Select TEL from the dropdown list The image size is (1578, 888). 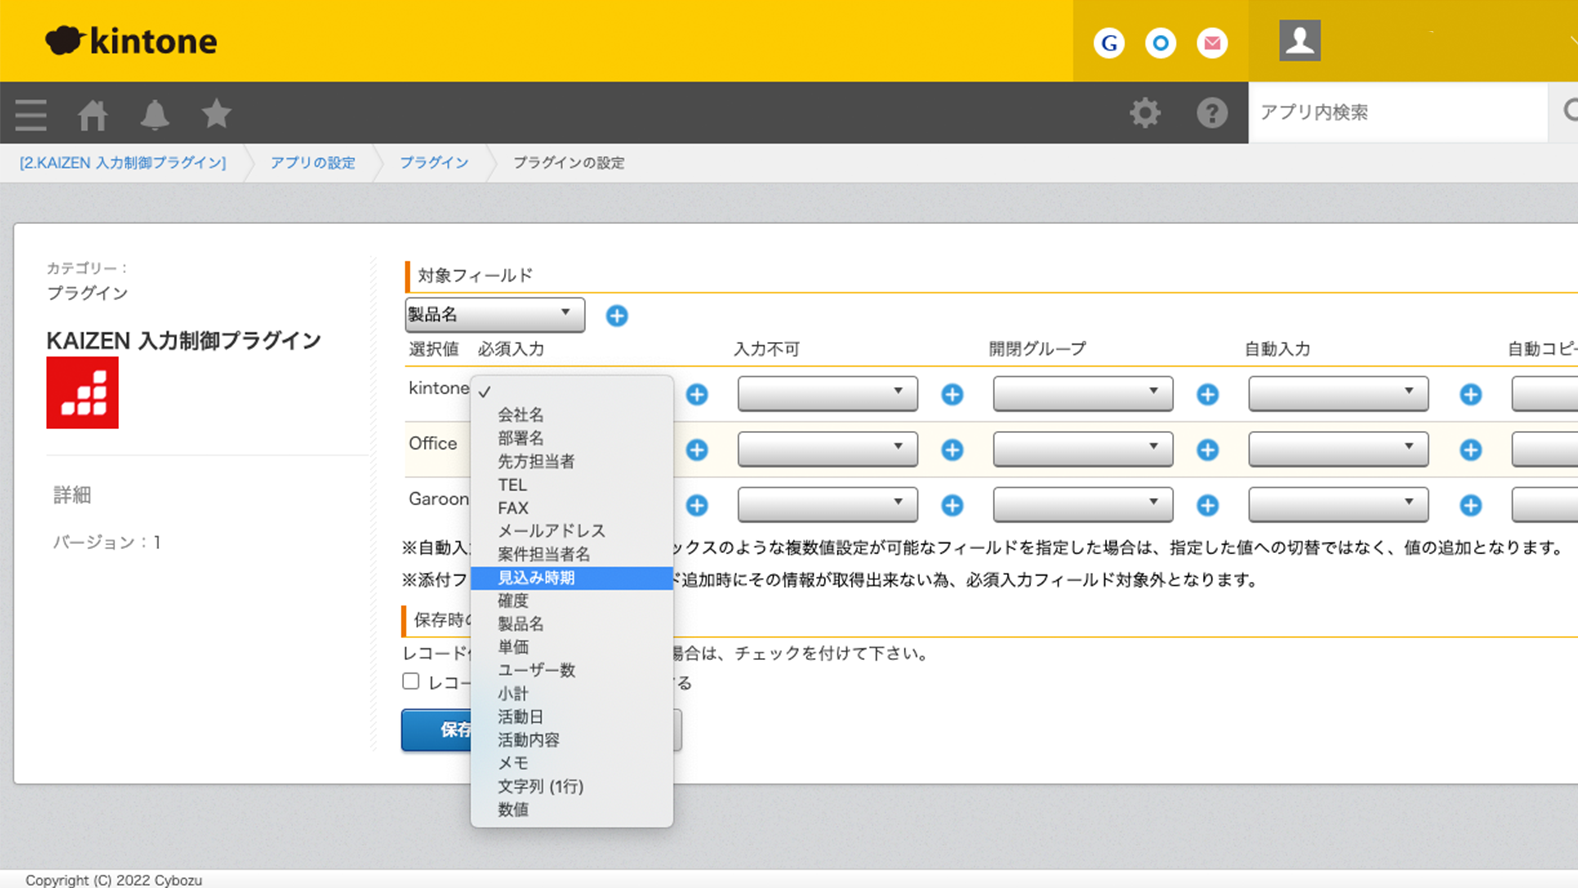pos(572,484)
